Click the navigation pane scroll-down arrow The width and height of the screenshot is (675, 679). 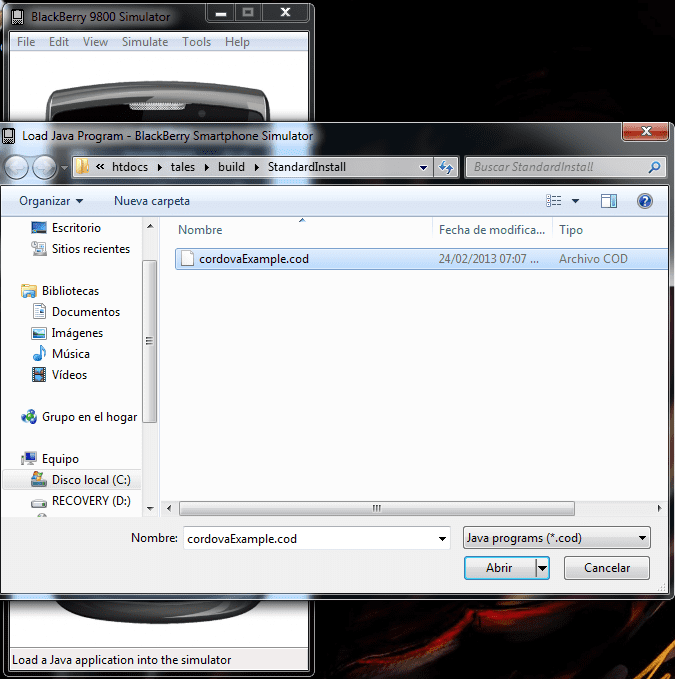(x=150, y=508)
